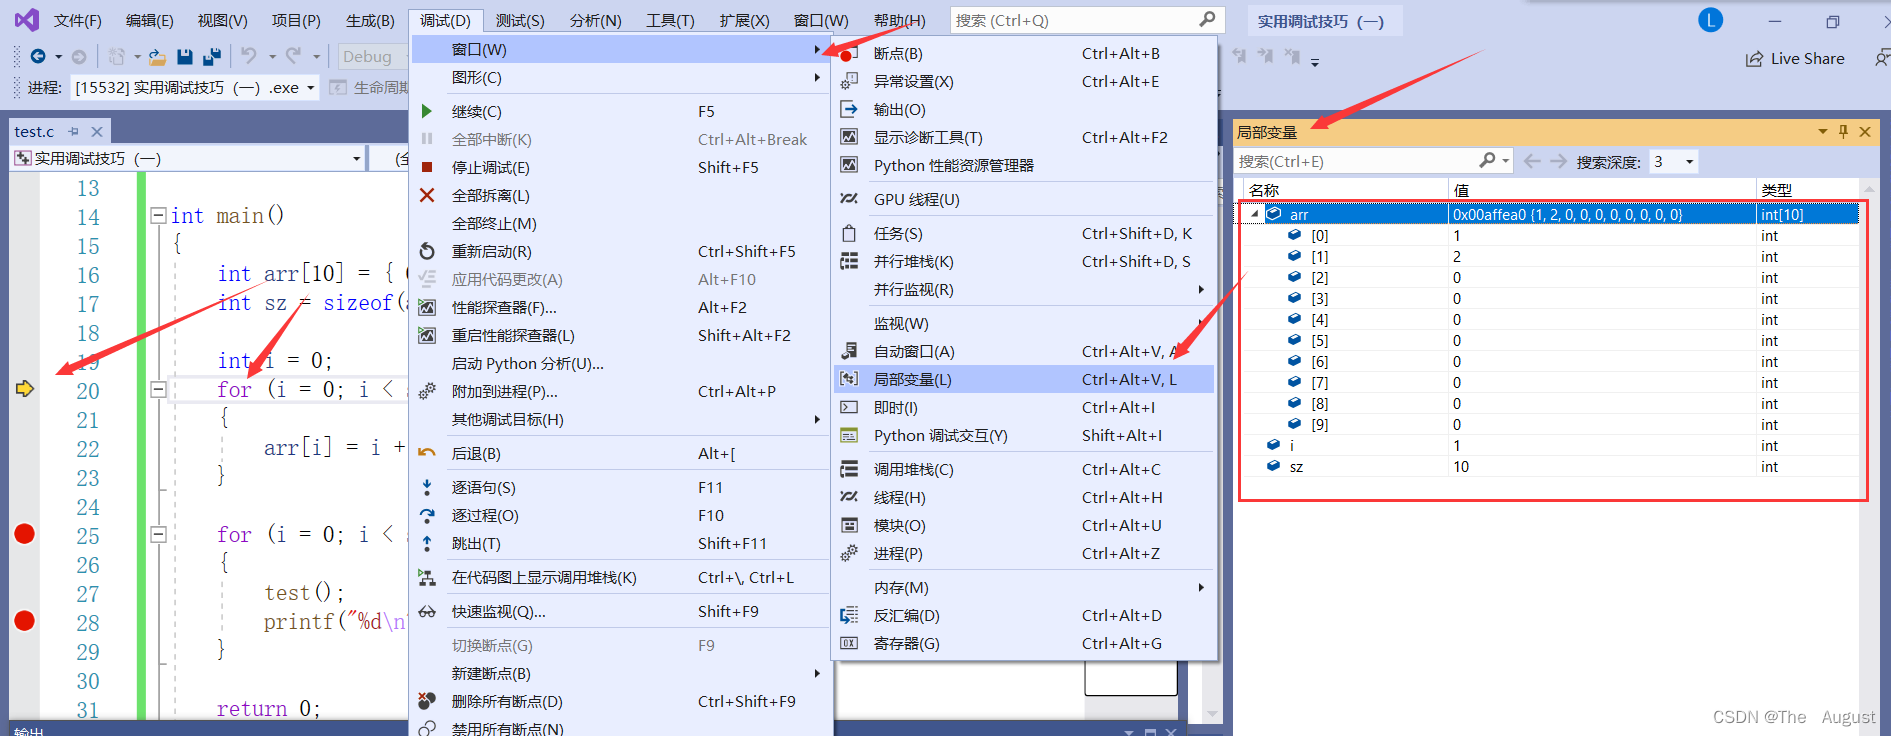Collapse the for loop at line 25
1891x736 pixels.
click(158, 534)
